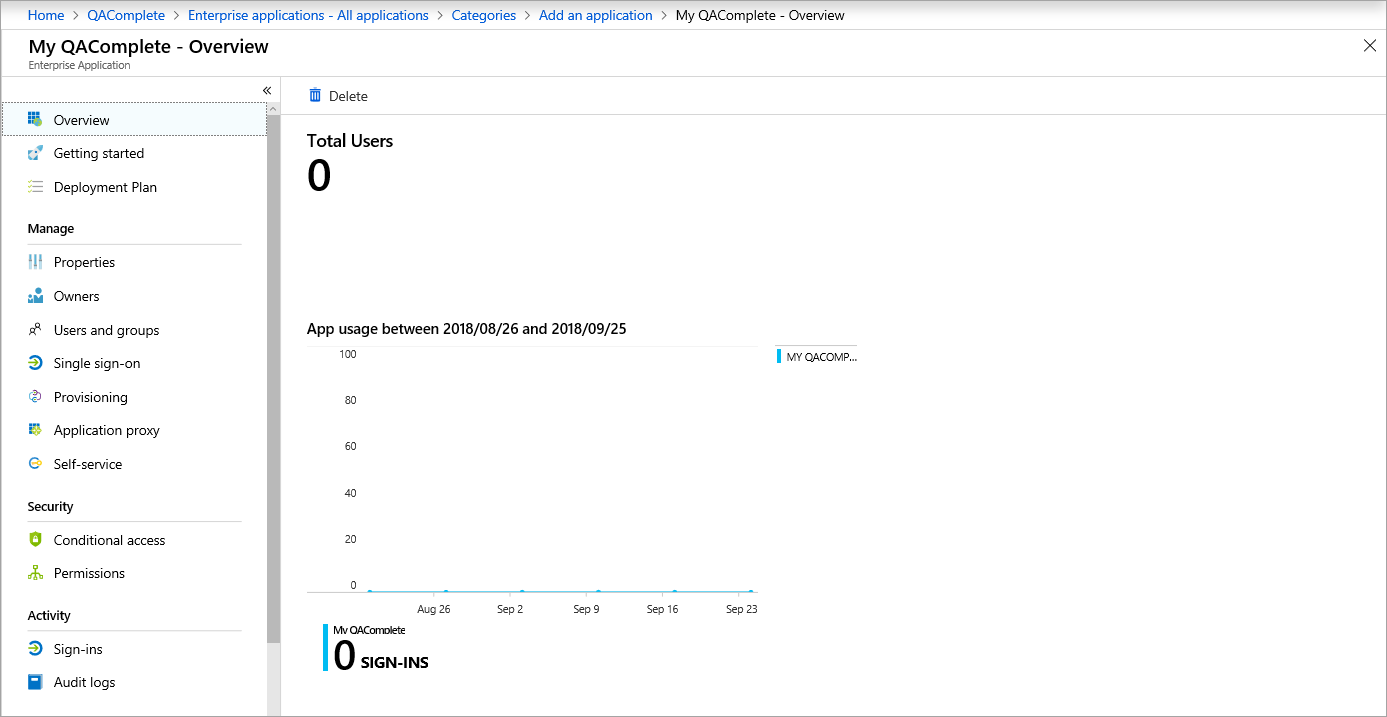Open Users and groups menu item
1387x717 pixels.
pos(106,330)
